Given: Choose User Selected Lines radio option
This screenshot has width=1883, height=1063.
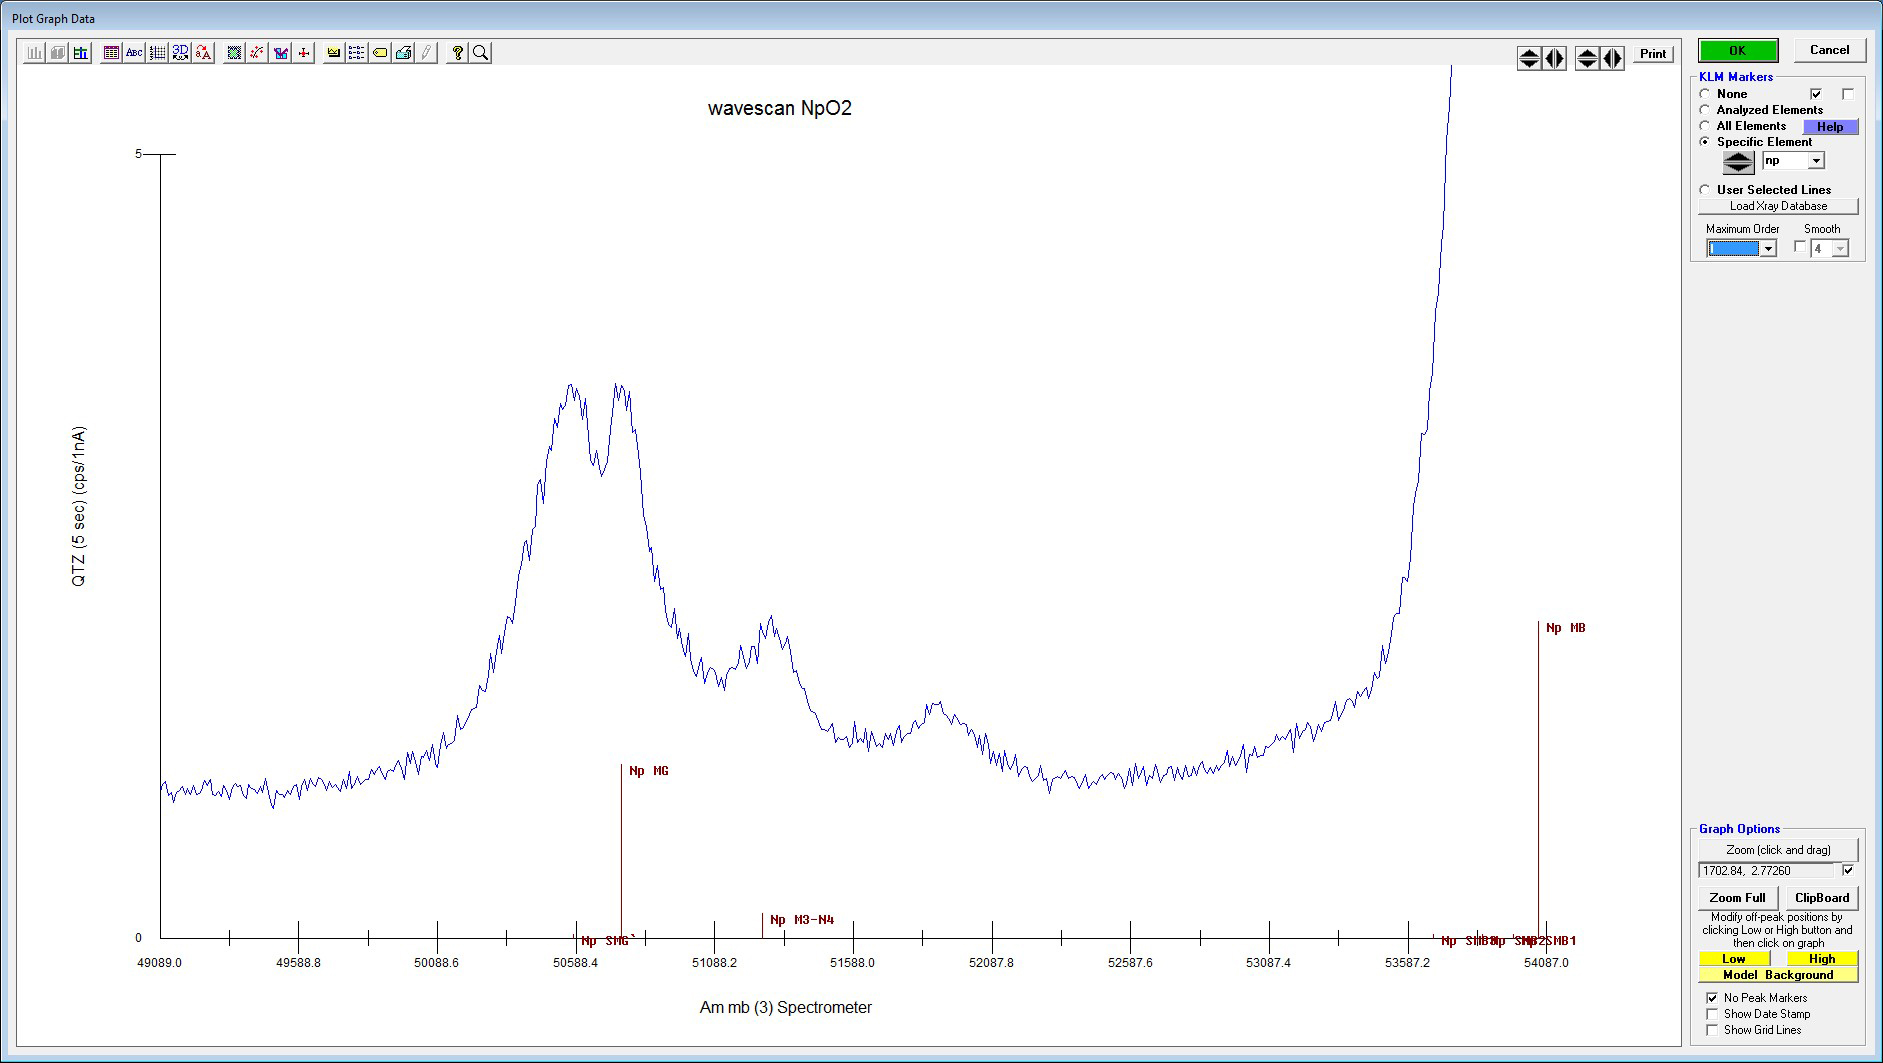Looking at the screenshot, I should pos(1705,190).
